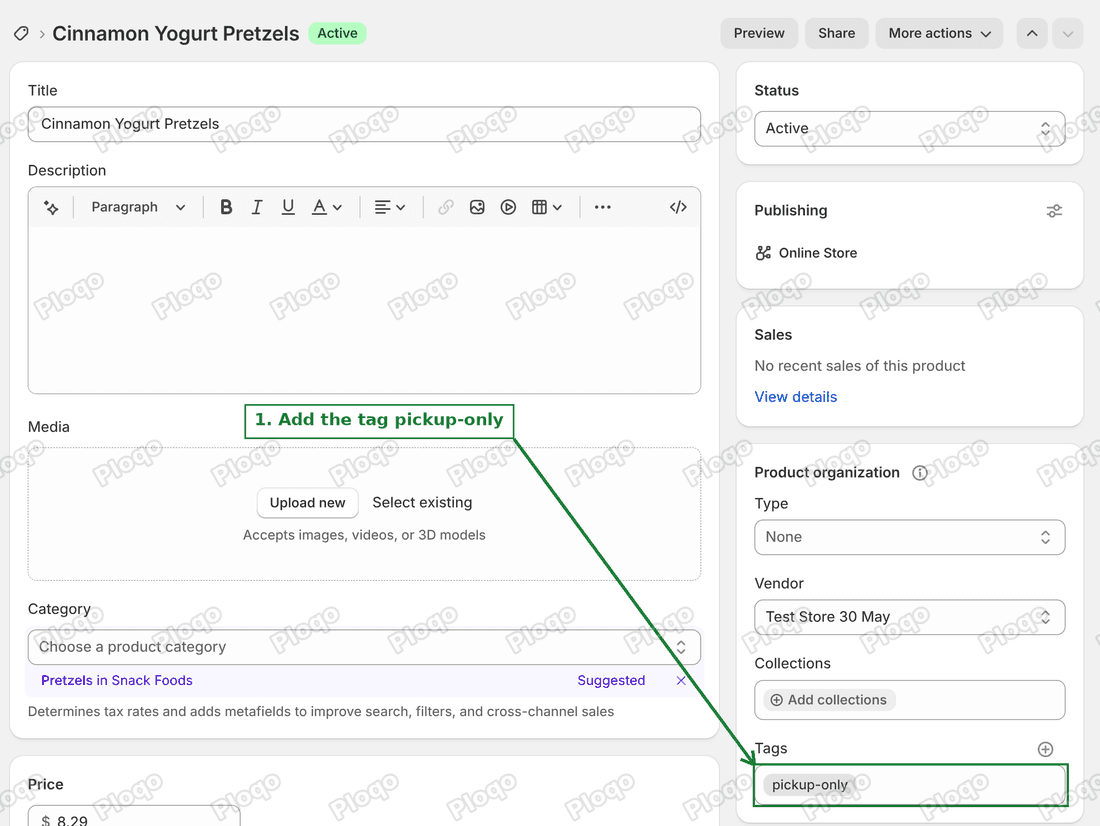Click the Price input field
The height and width of the screenshot is (826, 1100).
click(x=134, y=818)
